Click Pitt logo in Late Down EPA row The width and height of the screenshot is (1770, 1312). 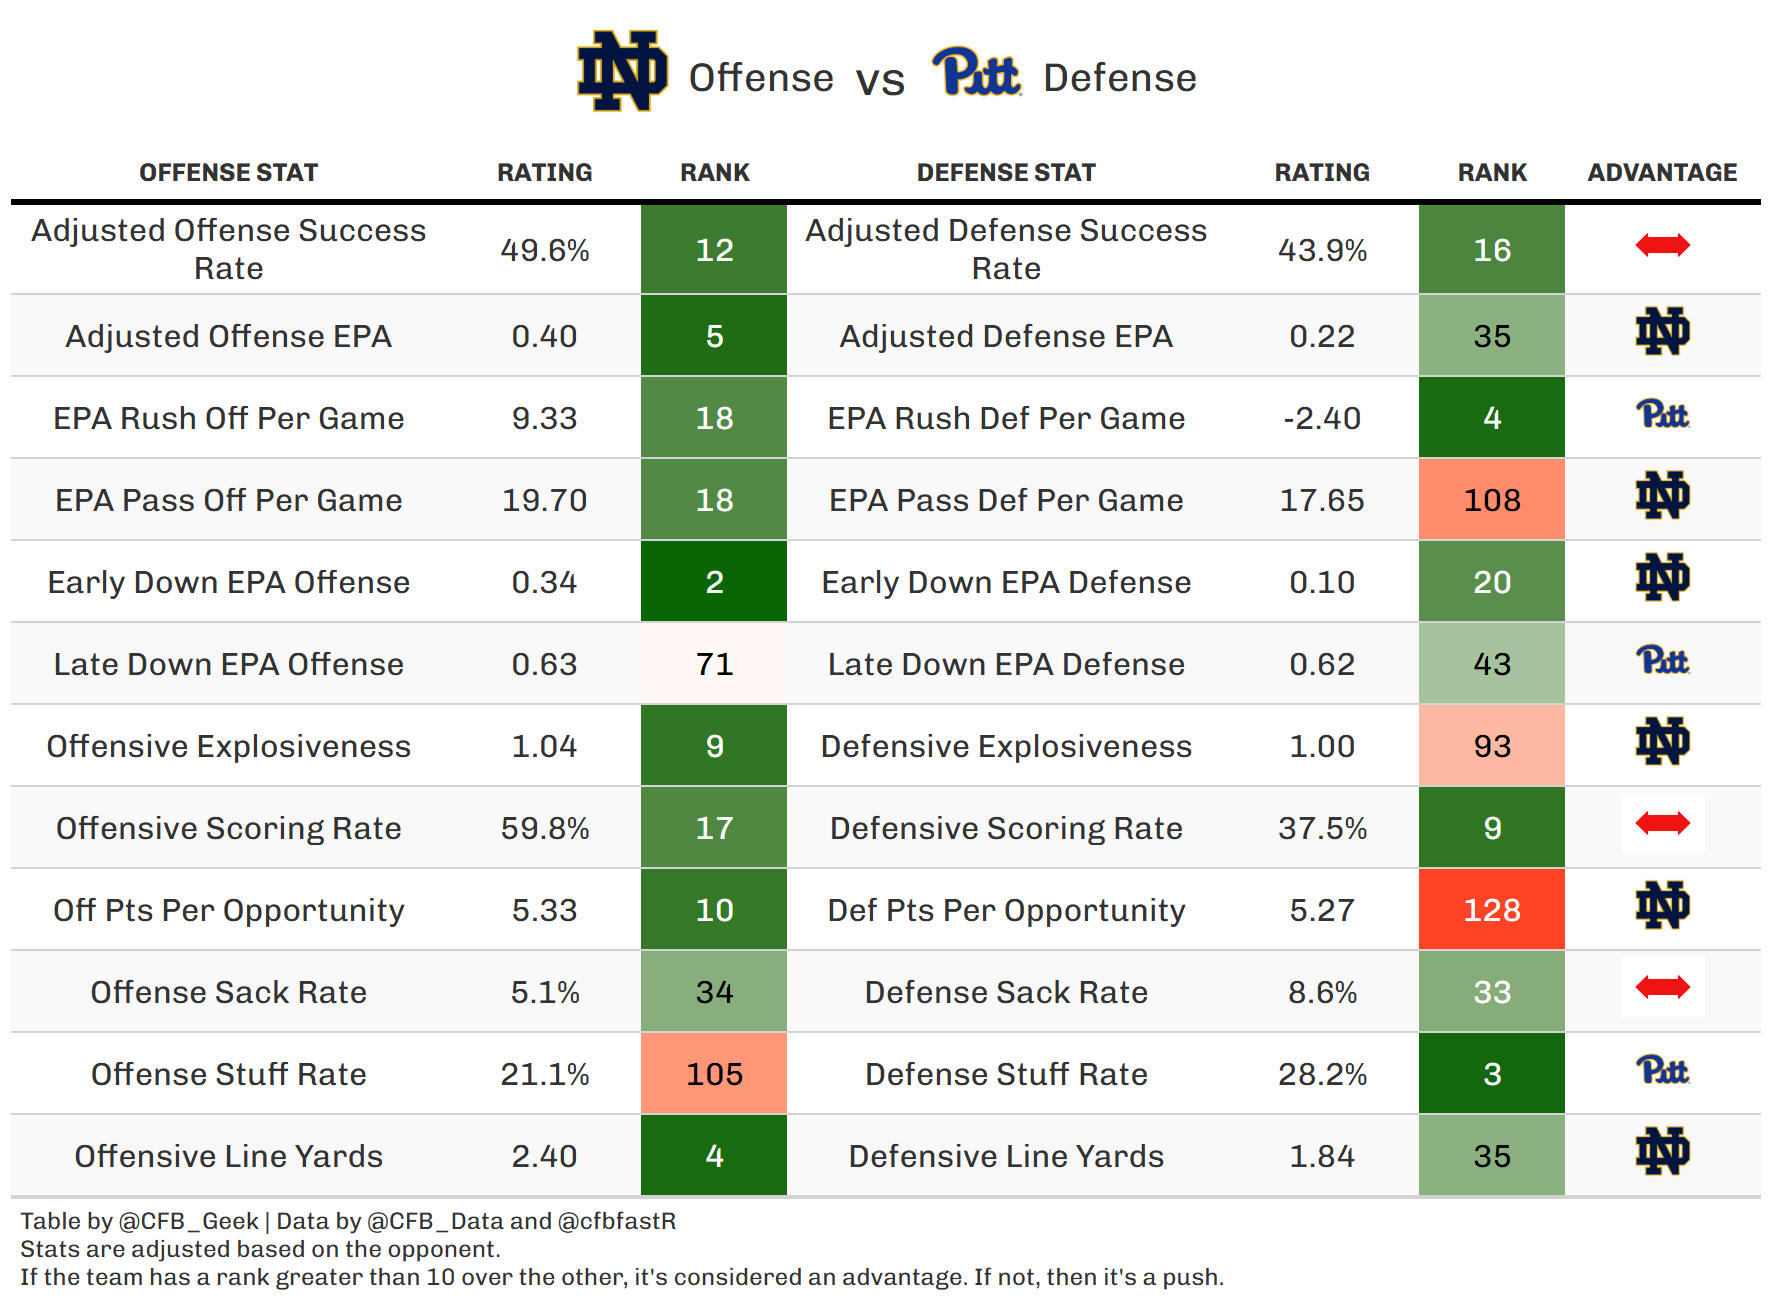point(1662,661)
